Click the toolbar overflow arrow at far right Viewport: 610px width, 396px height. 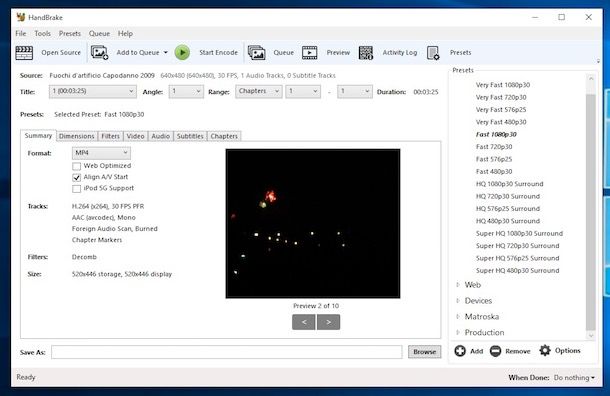[598, 61]
